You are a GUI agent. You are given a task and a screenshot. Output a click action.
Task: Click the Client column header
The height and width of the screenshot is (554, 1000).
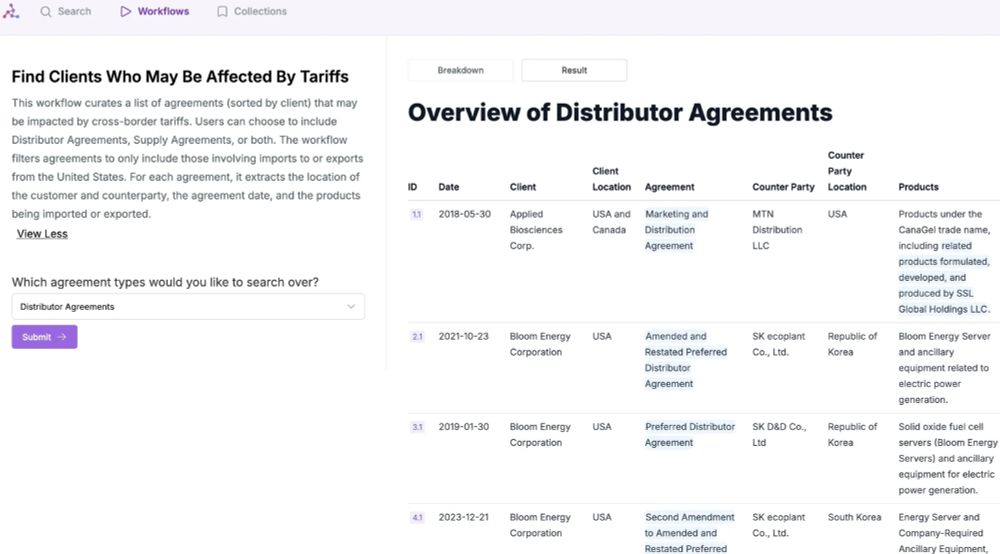522,187
